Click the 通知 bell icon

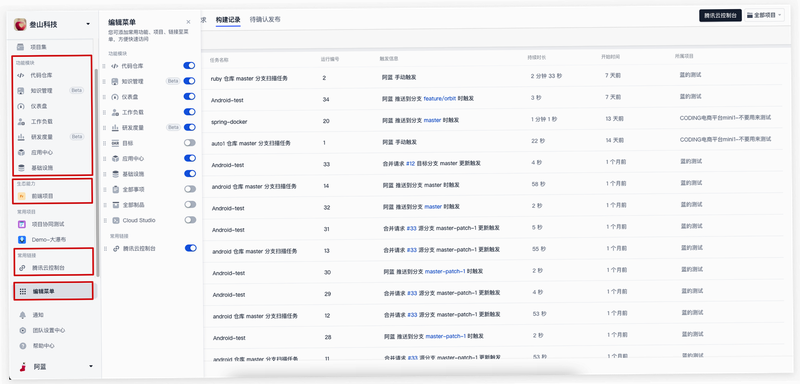click(x=22, y=315)
